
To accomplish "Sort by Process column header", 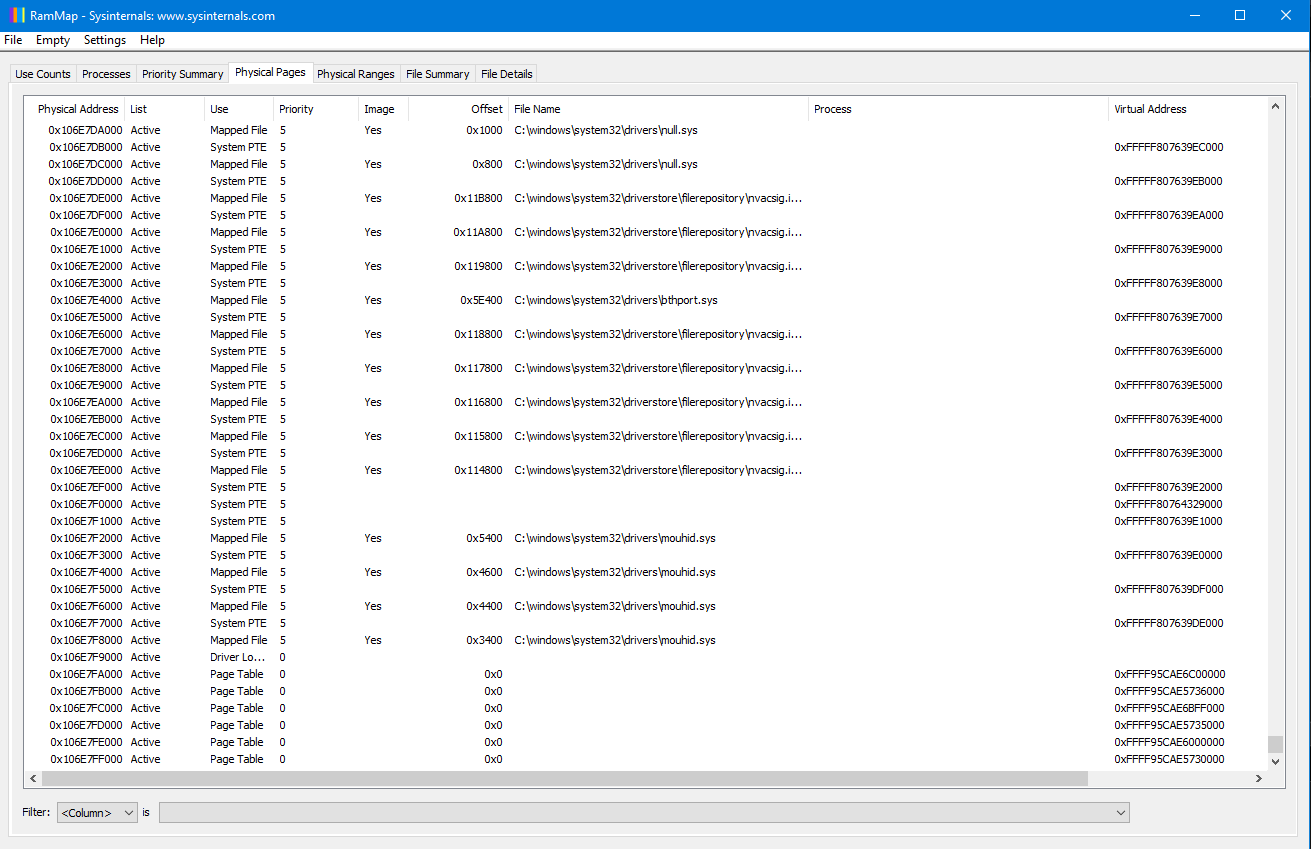I will (x=958, y=109).
